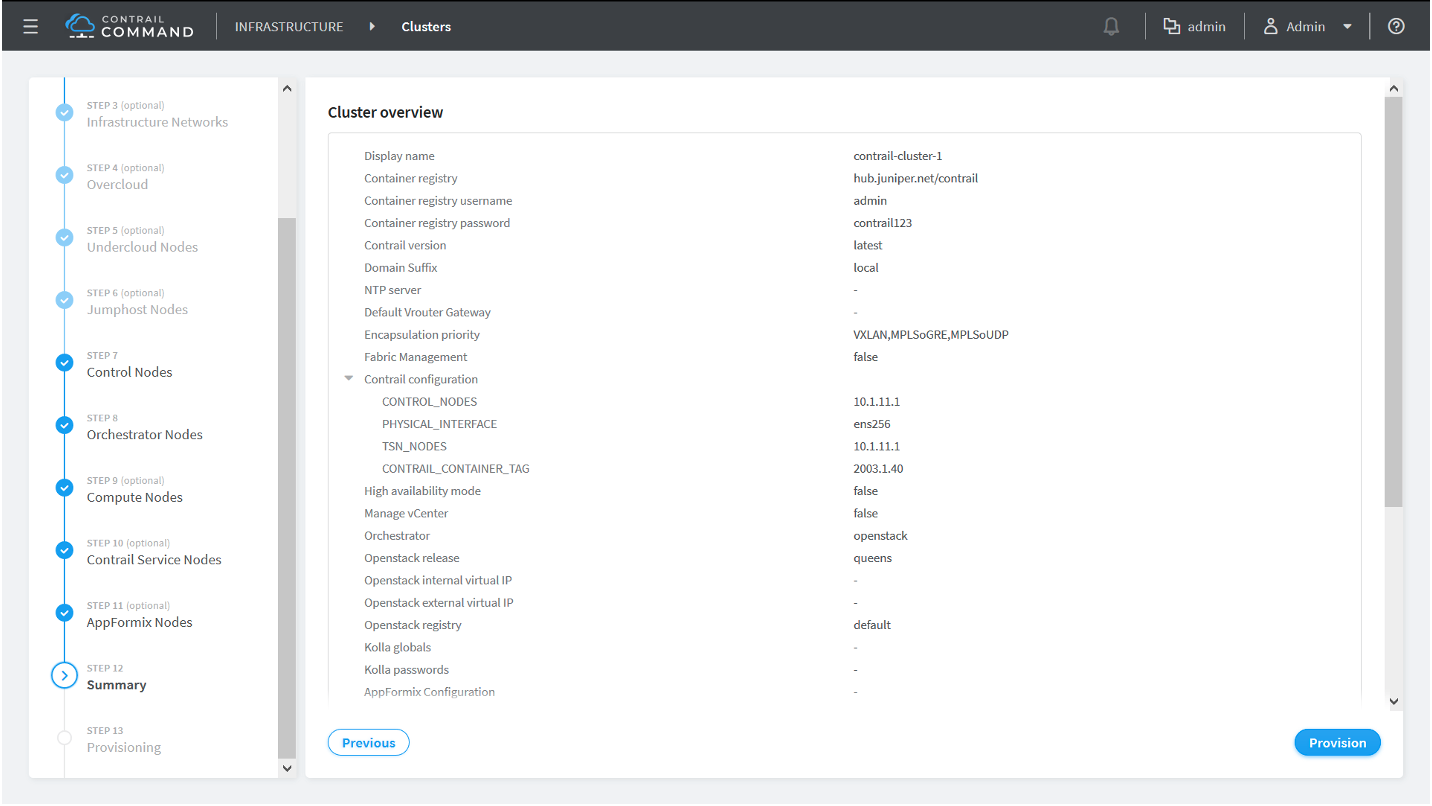Click the Previous button
The height and width of the screenshot is (806, 1432).
click(x=368, y=743)
